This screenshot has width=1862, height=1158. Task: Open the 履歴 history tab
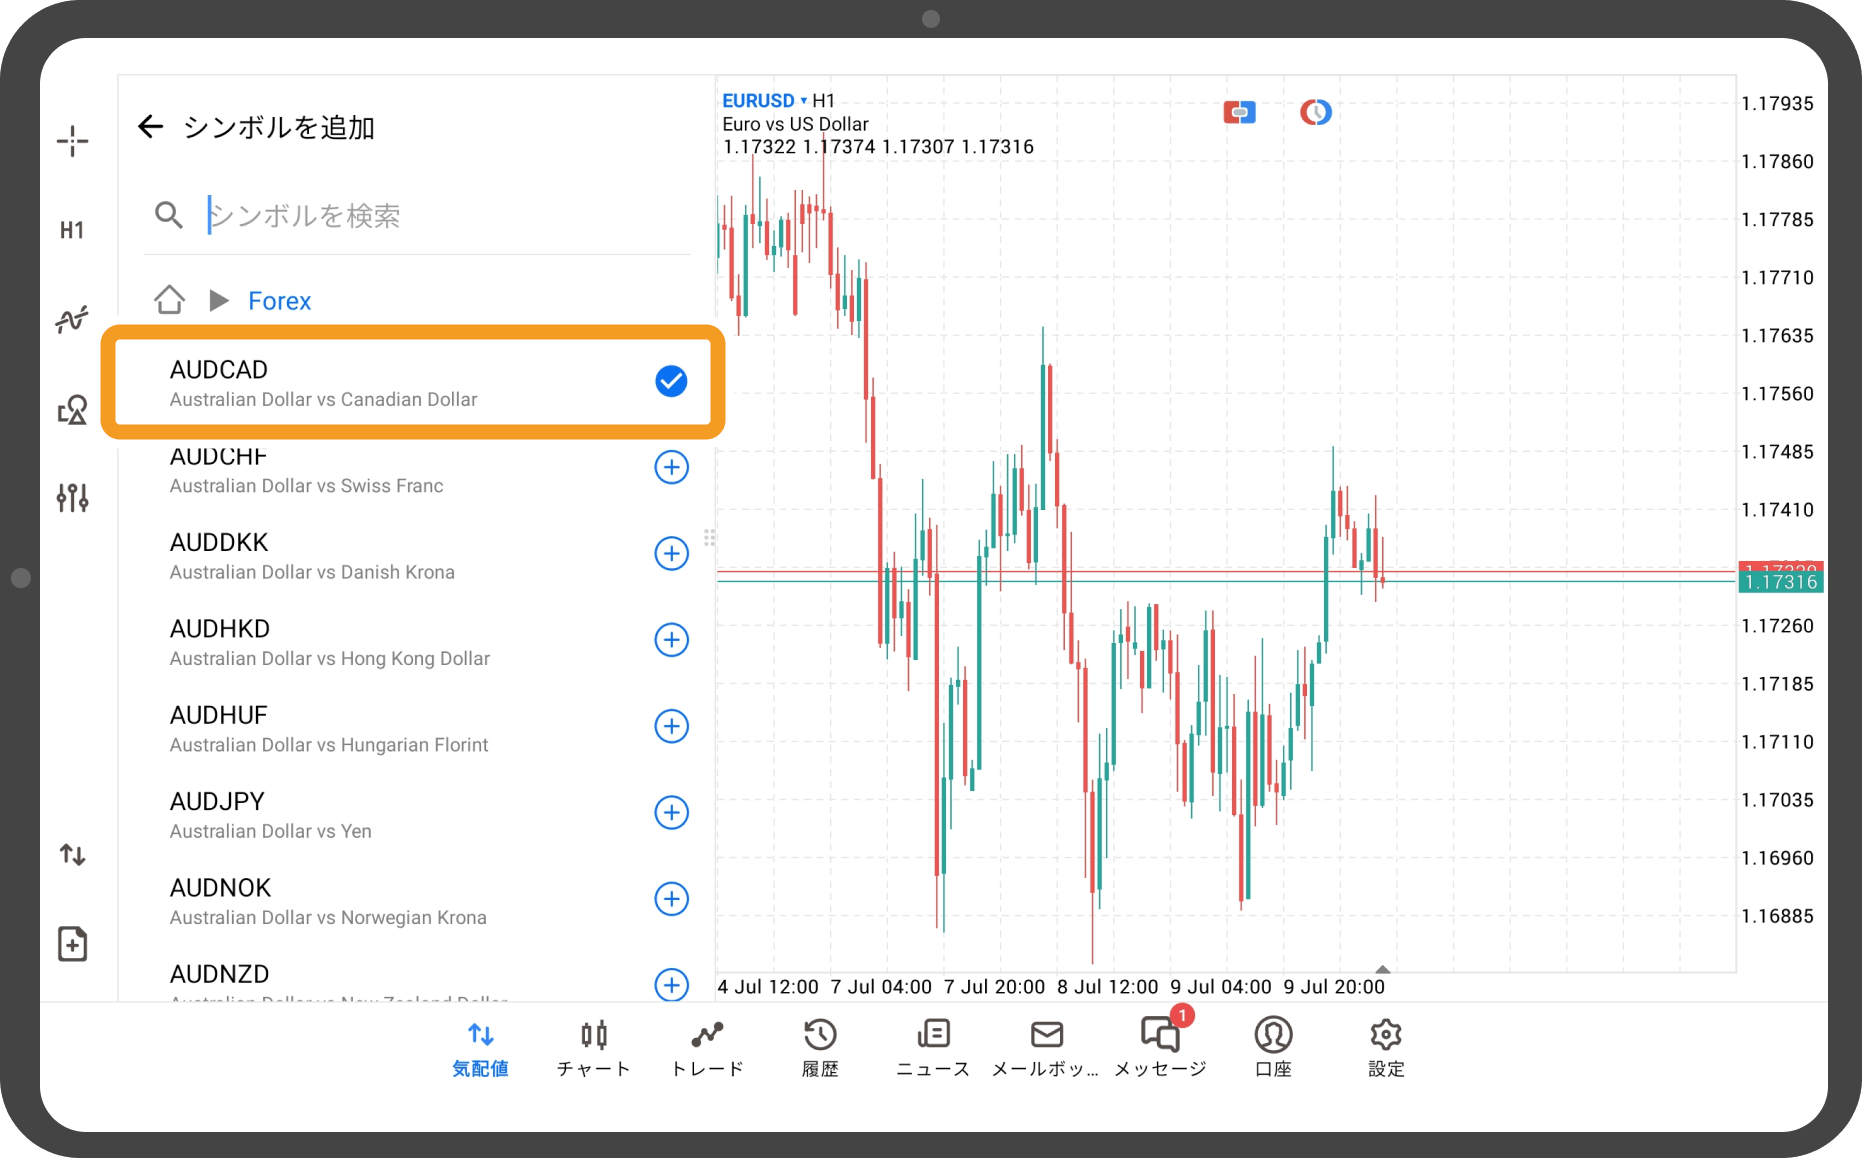click(820, 1048)
